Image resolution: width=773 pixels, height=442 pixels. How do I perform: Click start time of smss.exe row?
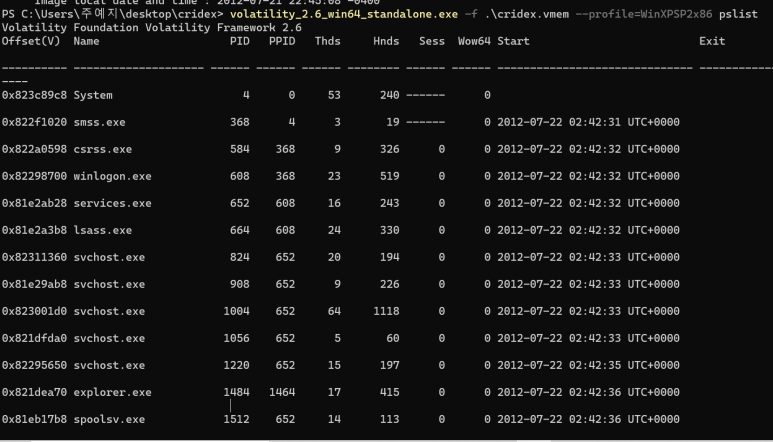(x=588, y=122)
